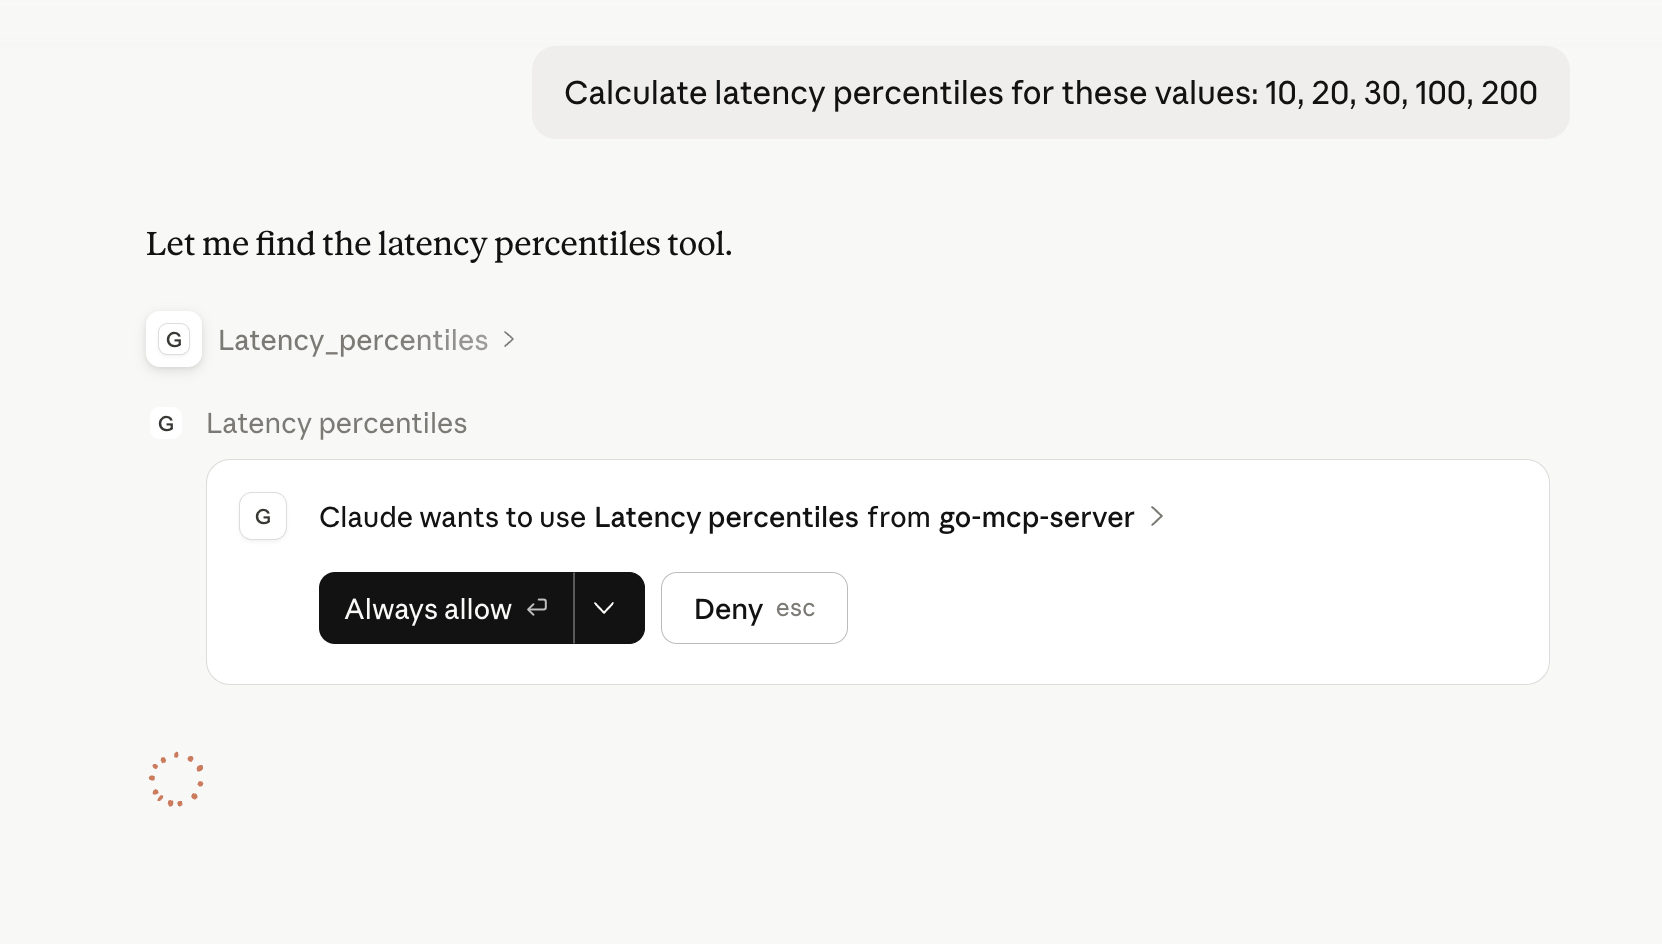Click the Latency percentiles step label
Screen dimensions: 1662x944
336,423
